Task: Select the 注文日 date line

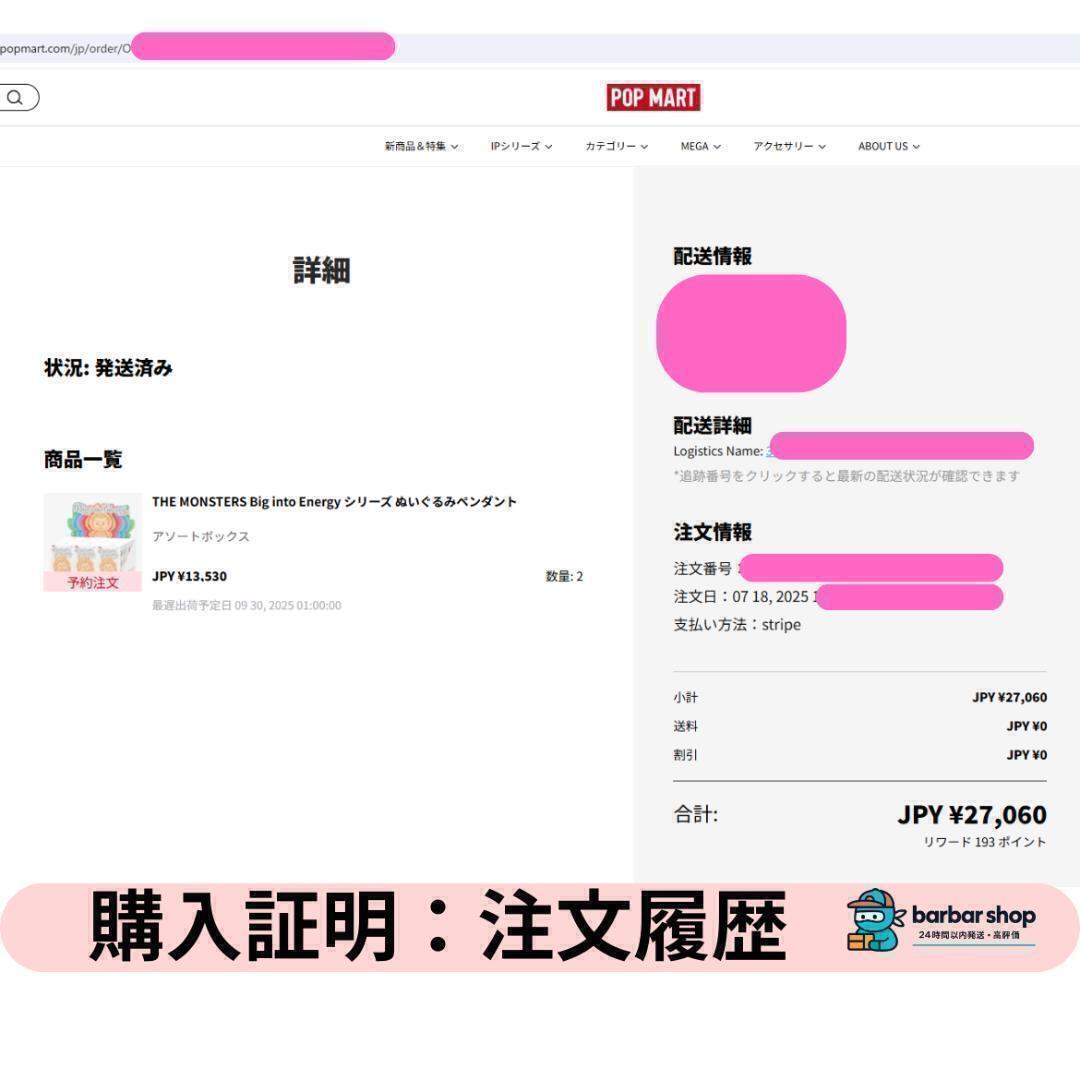Action: pyautogui.click(x=745, y=596)
